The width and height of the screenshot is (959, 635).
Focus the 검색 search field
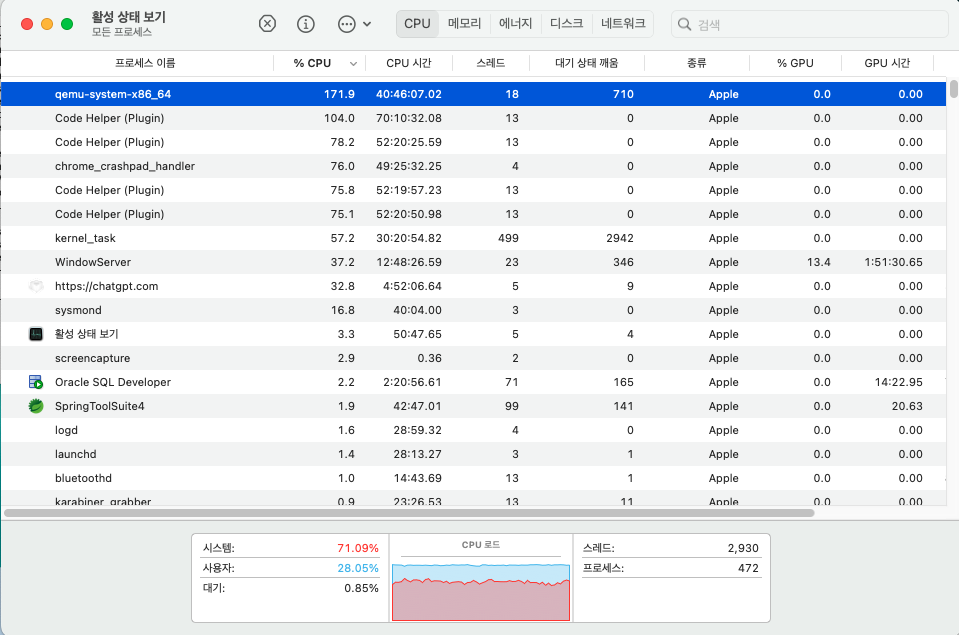click(x=809, y=24)
